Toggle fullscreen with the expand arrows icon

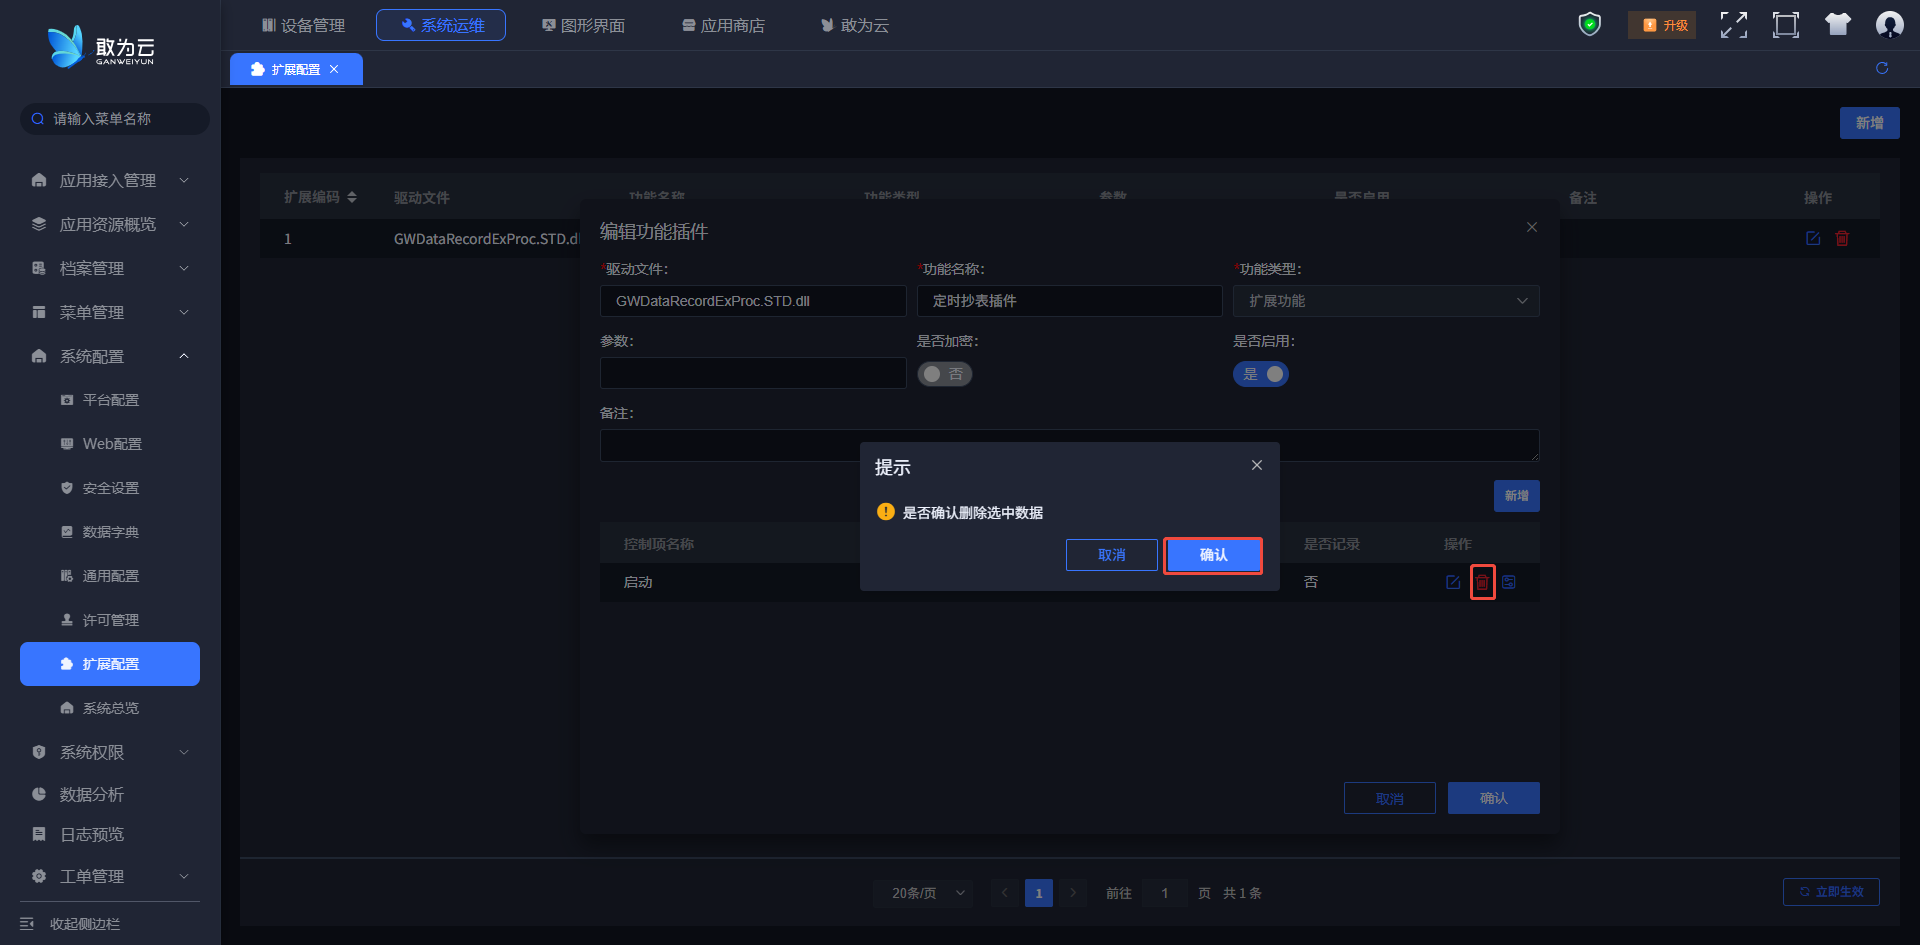(1733, 25)
